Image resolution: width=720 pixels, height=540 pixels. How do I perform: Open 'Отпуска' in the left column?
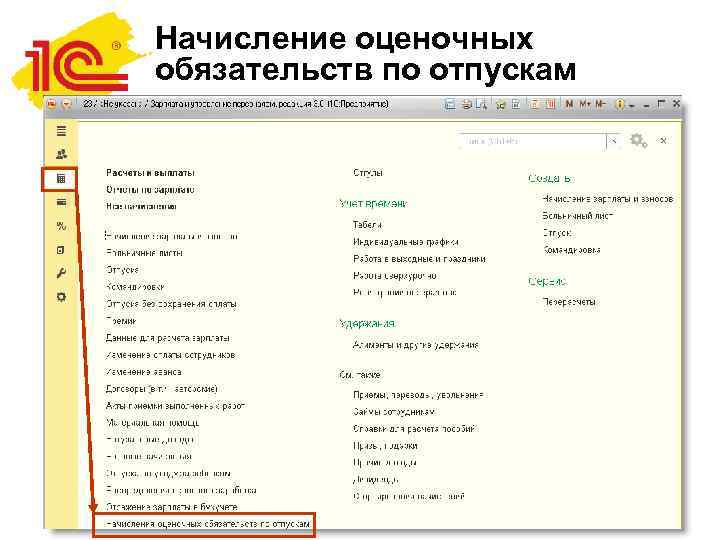[x=122, y=270]
